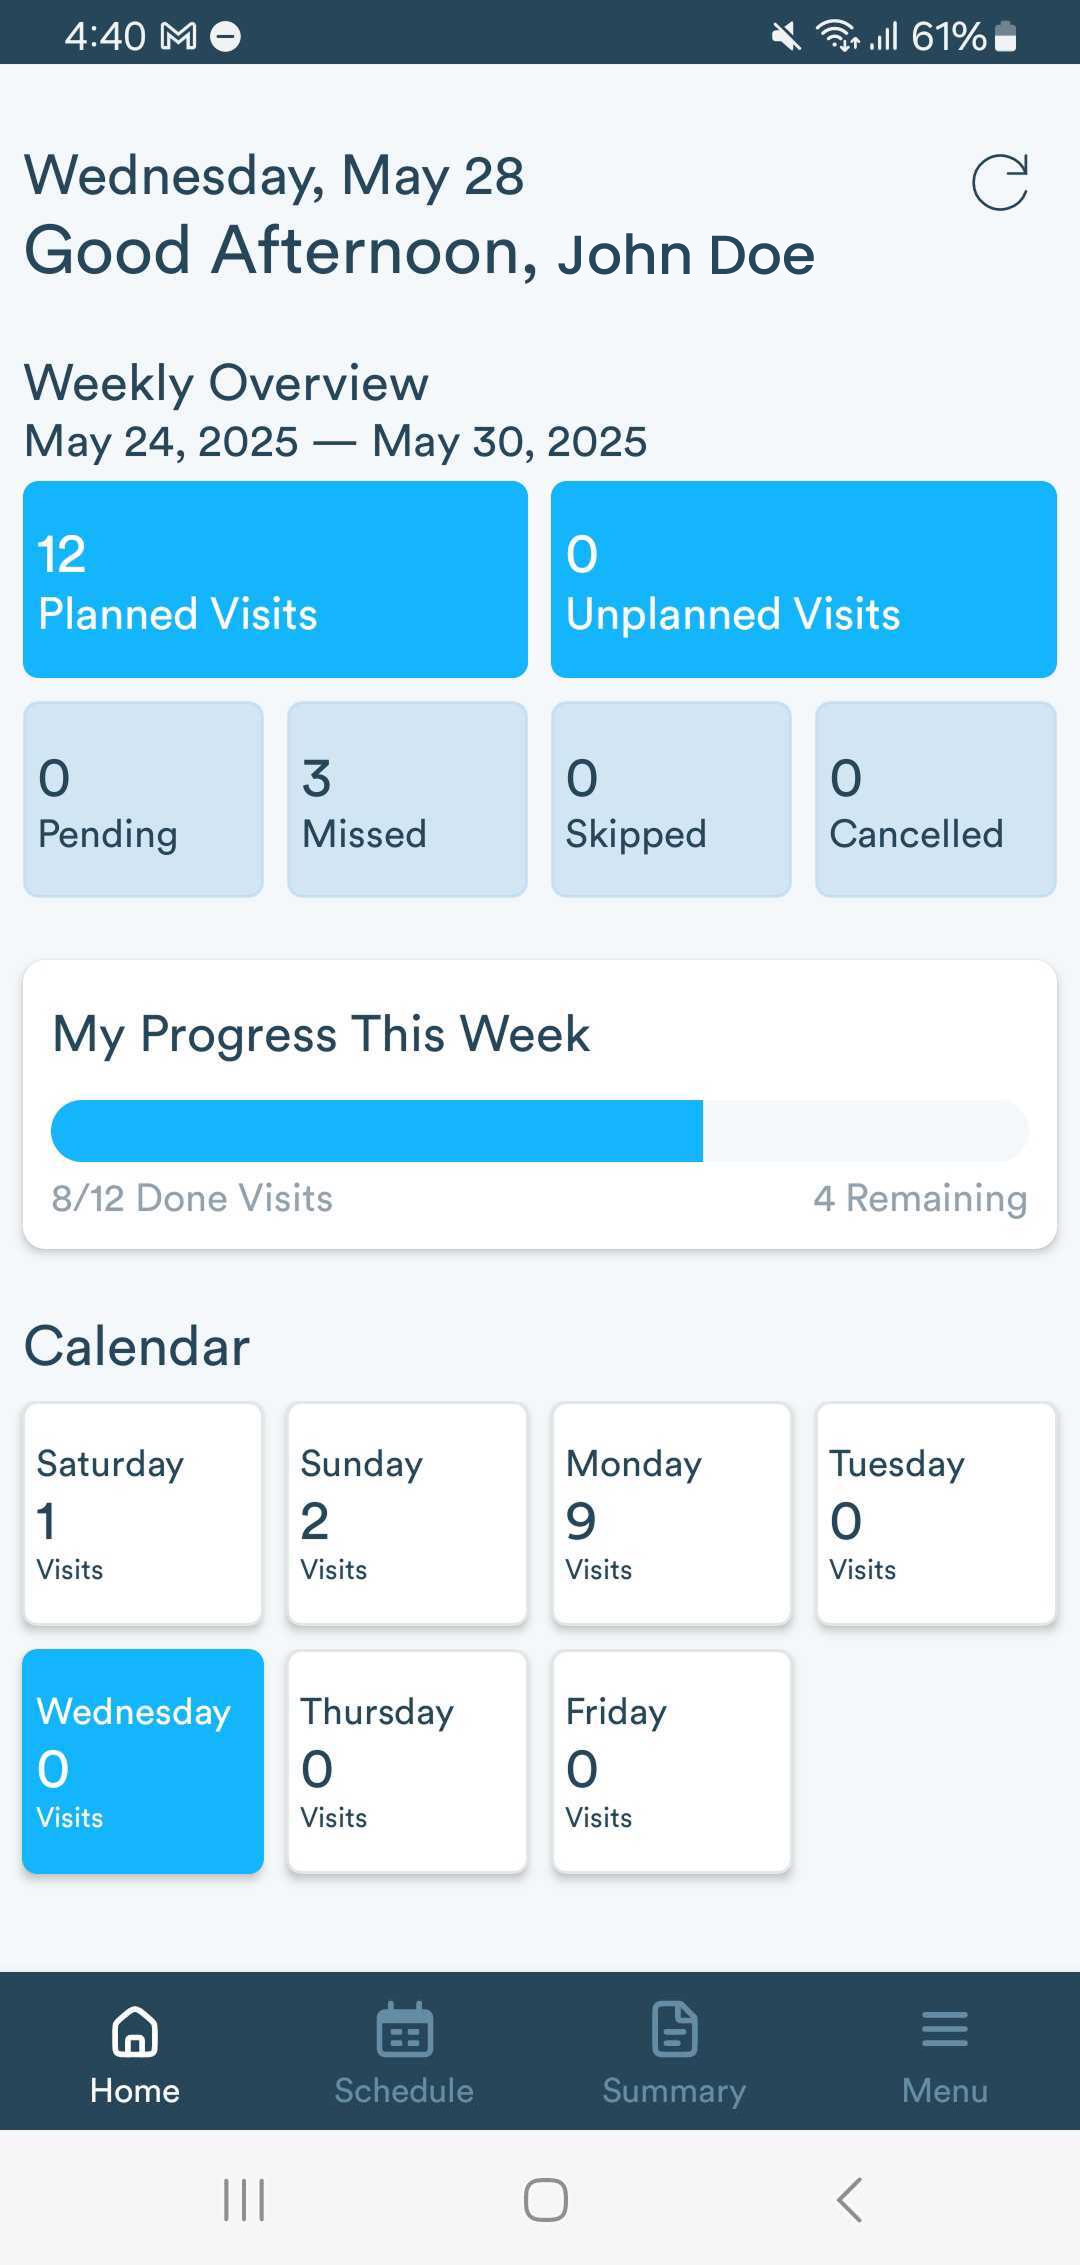The image size is (1080, 2265).
Task: Open the Schedule calendar icon
Action: (404, 2030)
